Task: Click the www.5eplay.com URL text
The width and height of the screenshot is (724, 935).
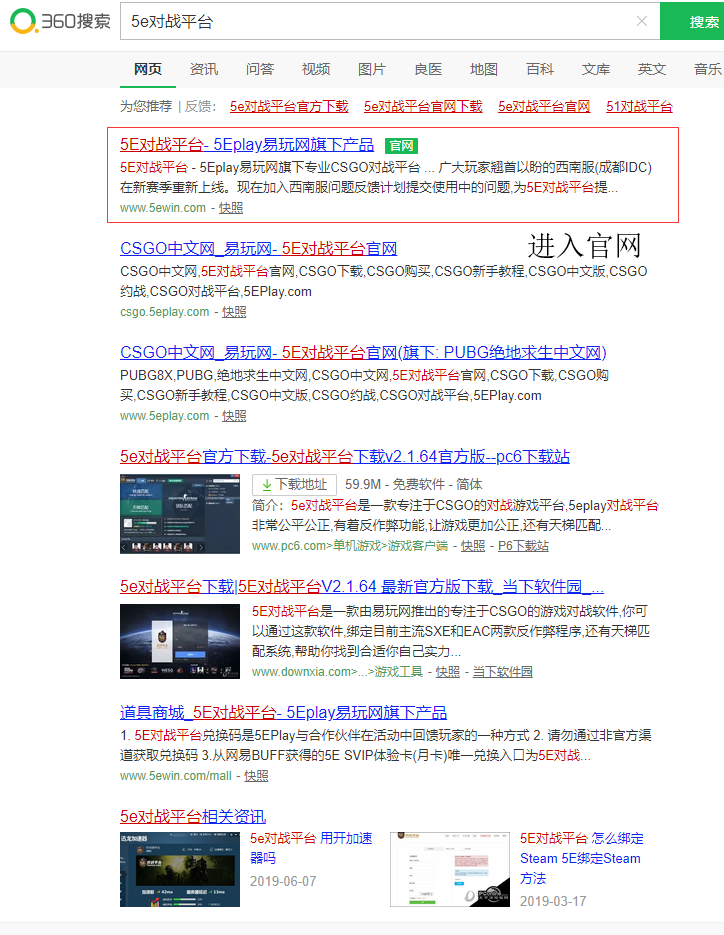Action: (165, 415)
